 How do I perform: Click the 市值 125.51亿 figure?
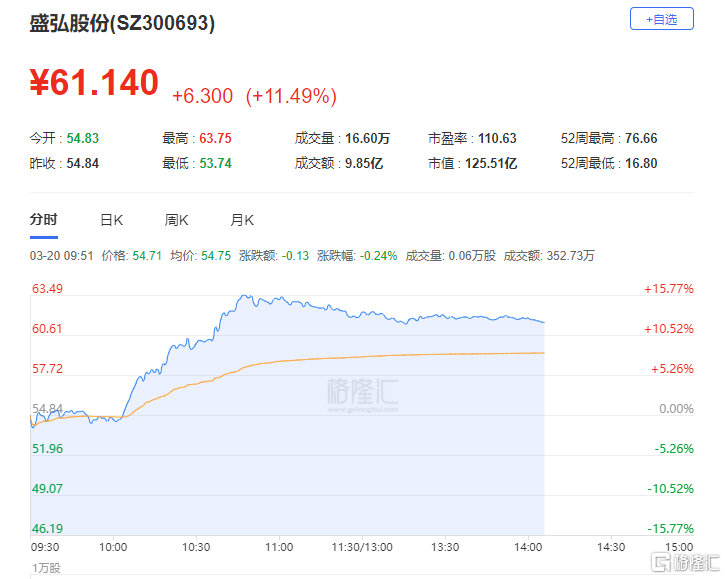point(491,163)
